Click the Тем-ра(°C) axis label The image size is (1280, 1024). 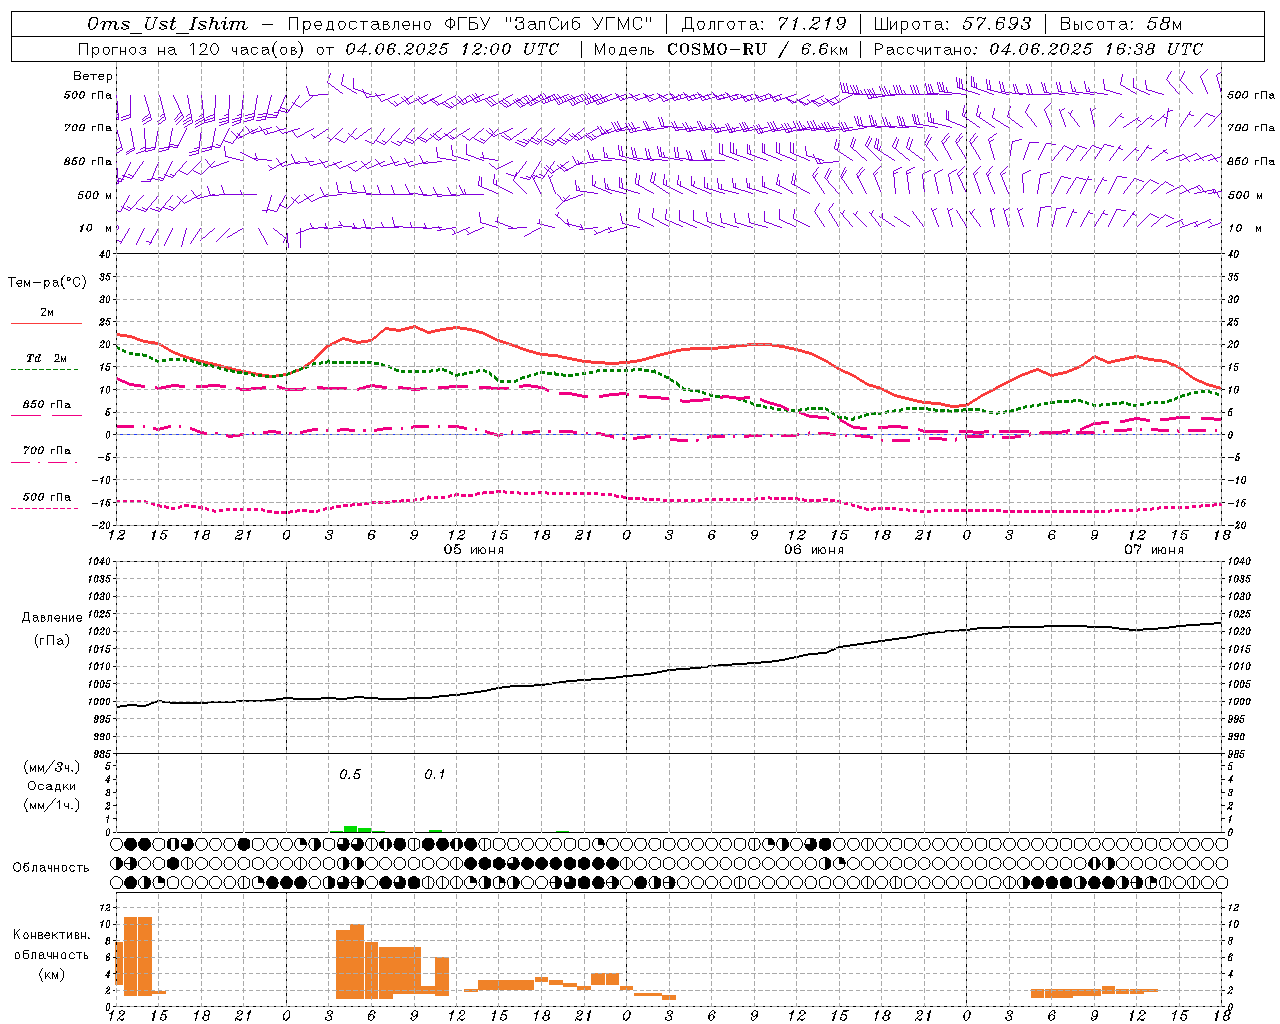coord(47,283)
